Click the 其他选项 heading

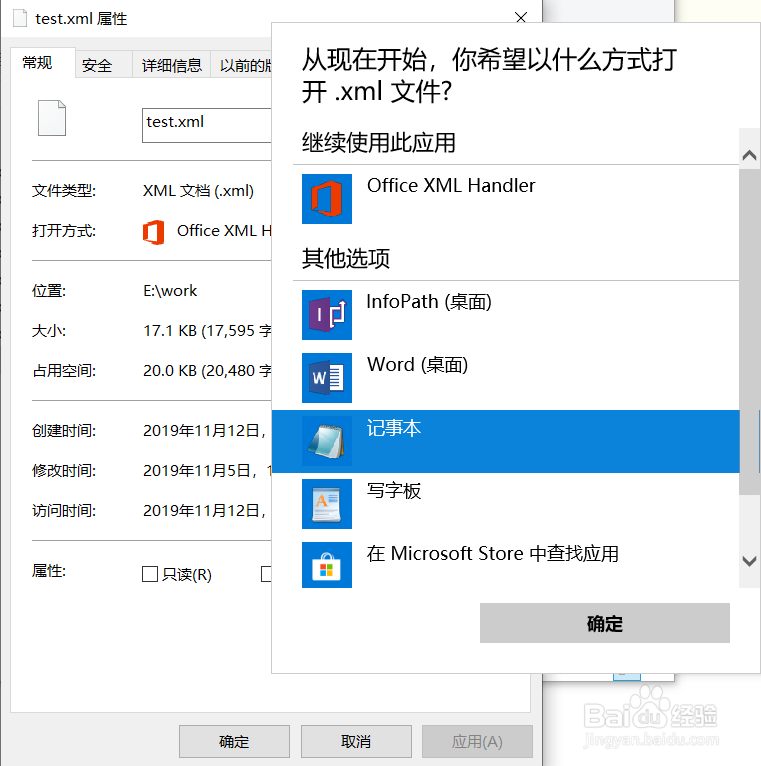(x=346, y=258)
